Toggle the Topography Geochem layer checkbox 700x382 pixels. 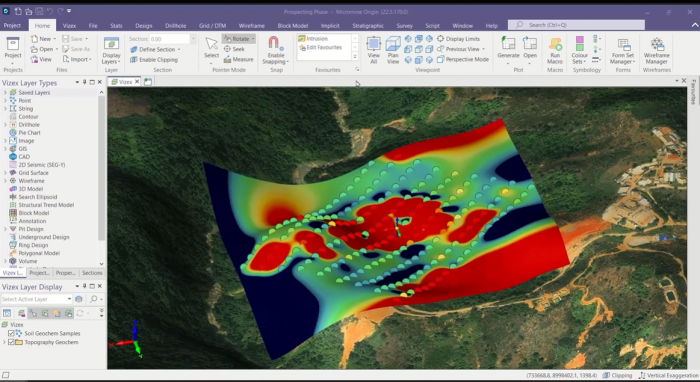click(11, 342)
